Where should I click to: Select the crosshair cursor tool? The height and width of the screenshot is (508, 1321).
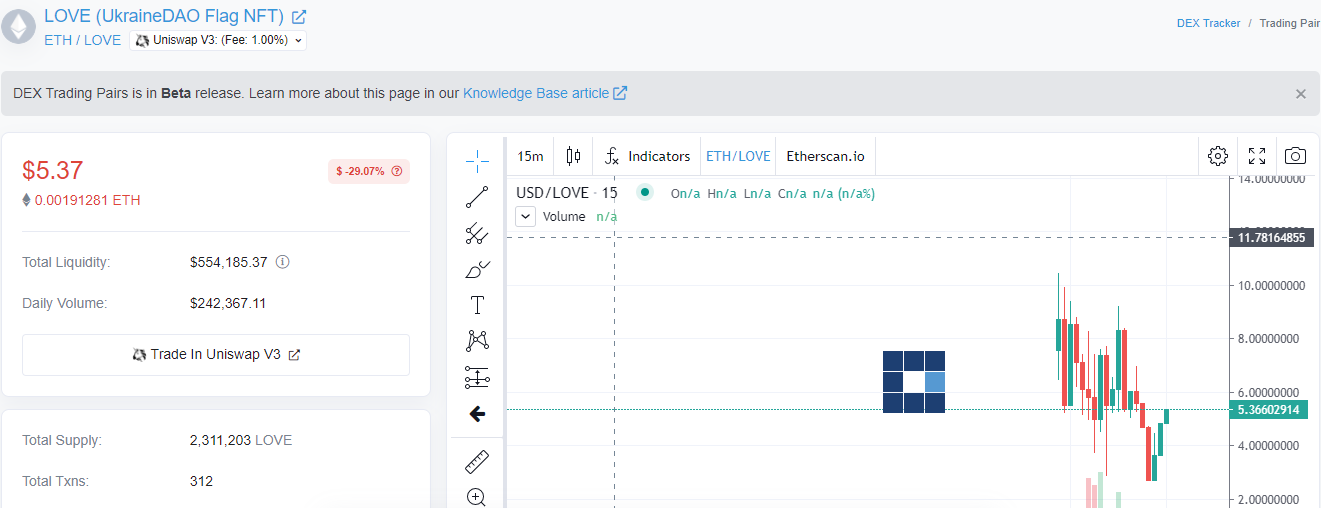click(477, 160)
